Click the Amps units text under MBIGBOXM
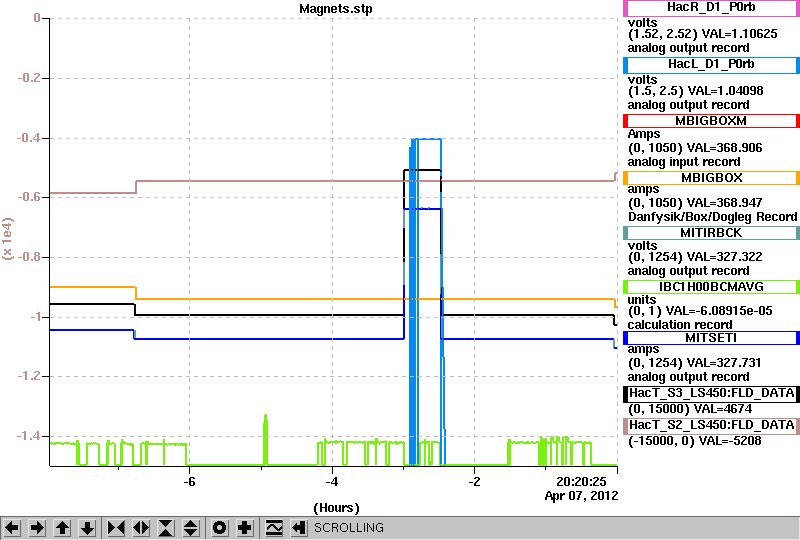 pyautogui.click(x=644, y=134)
